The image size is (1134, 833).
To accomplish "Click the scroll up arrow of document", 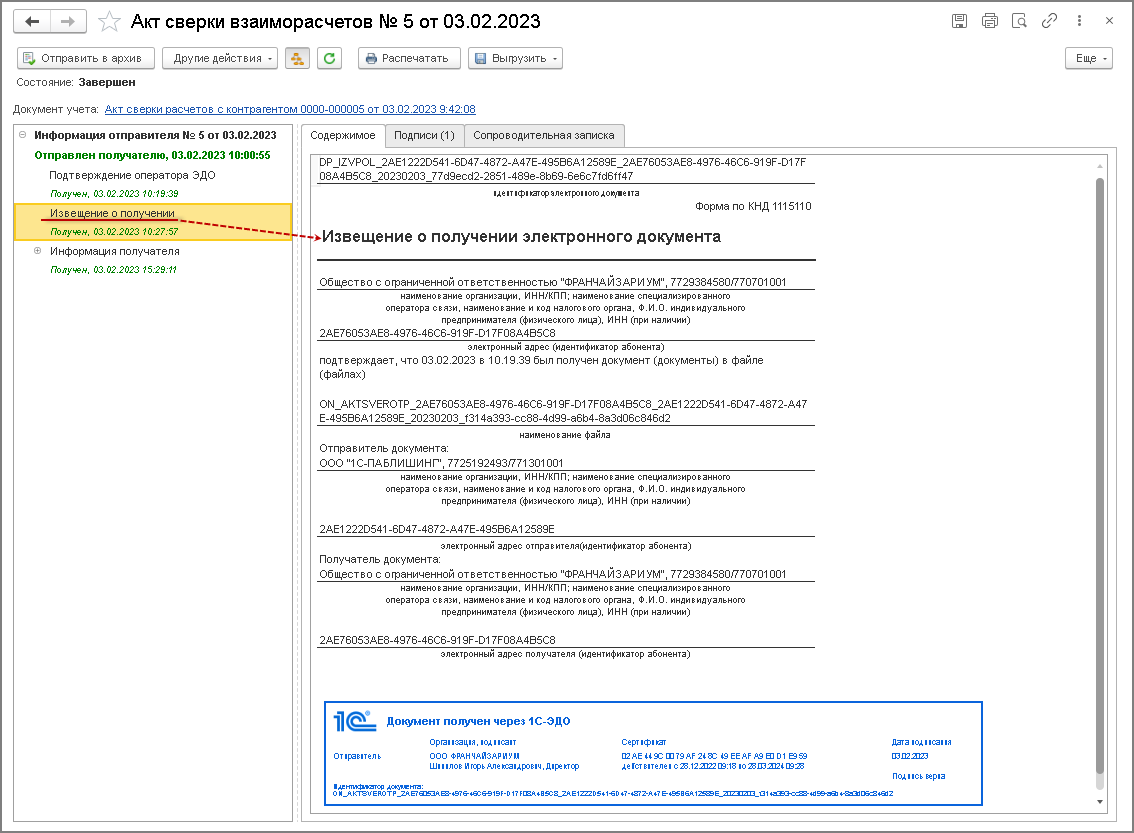I will (x=1100, y=166).
